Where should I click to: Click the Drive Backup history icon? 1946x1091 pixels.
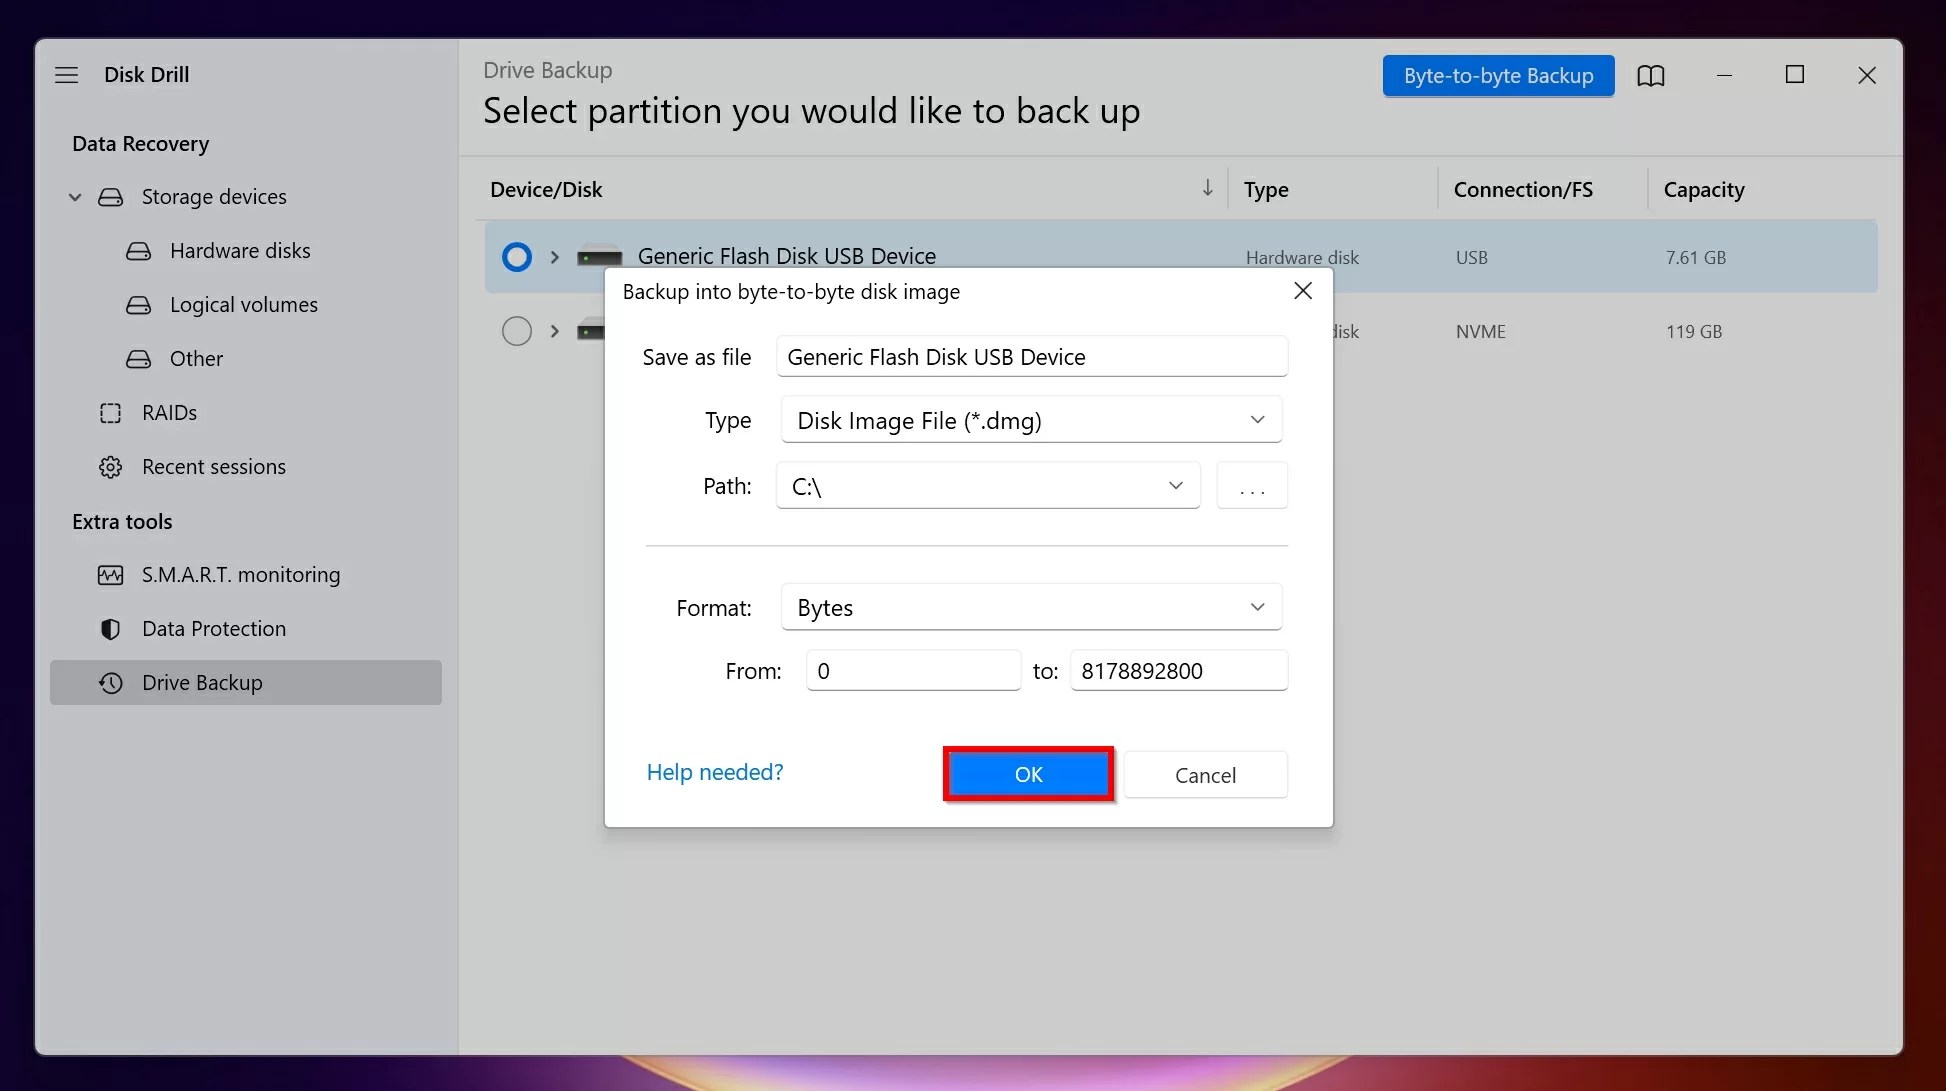pyautogui.click(x=110, y=682)
